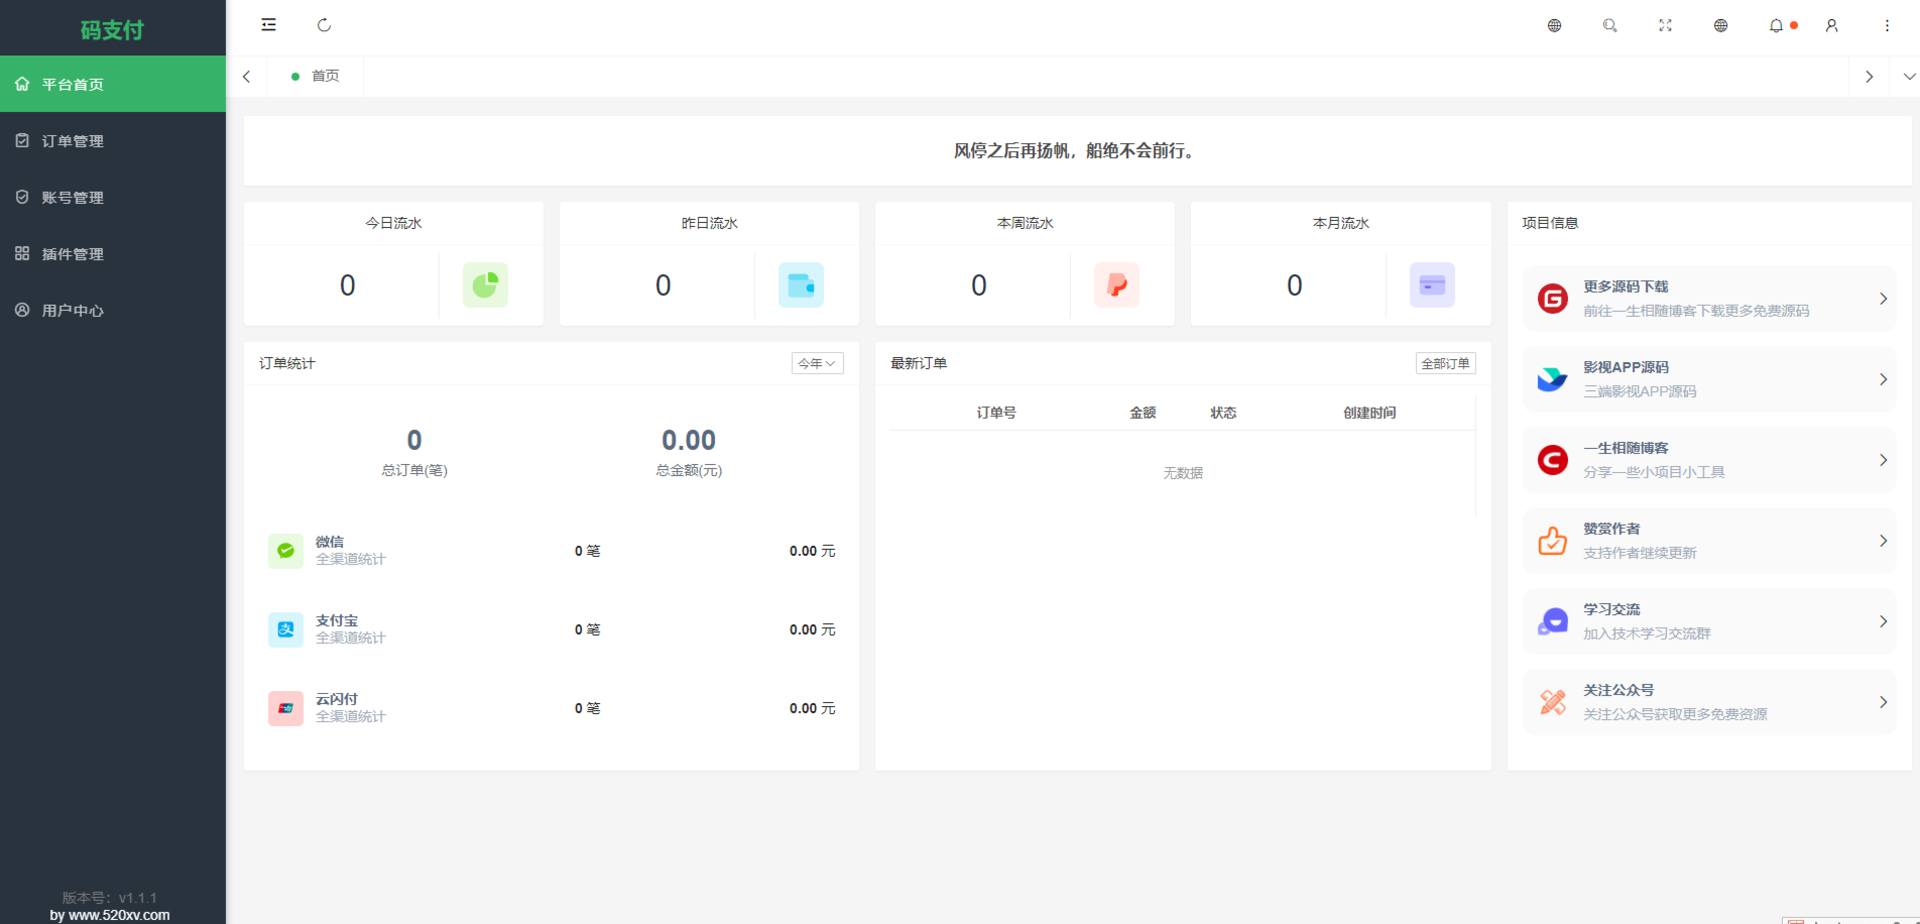Open the three-dot more options menu

pos(1887,25)
